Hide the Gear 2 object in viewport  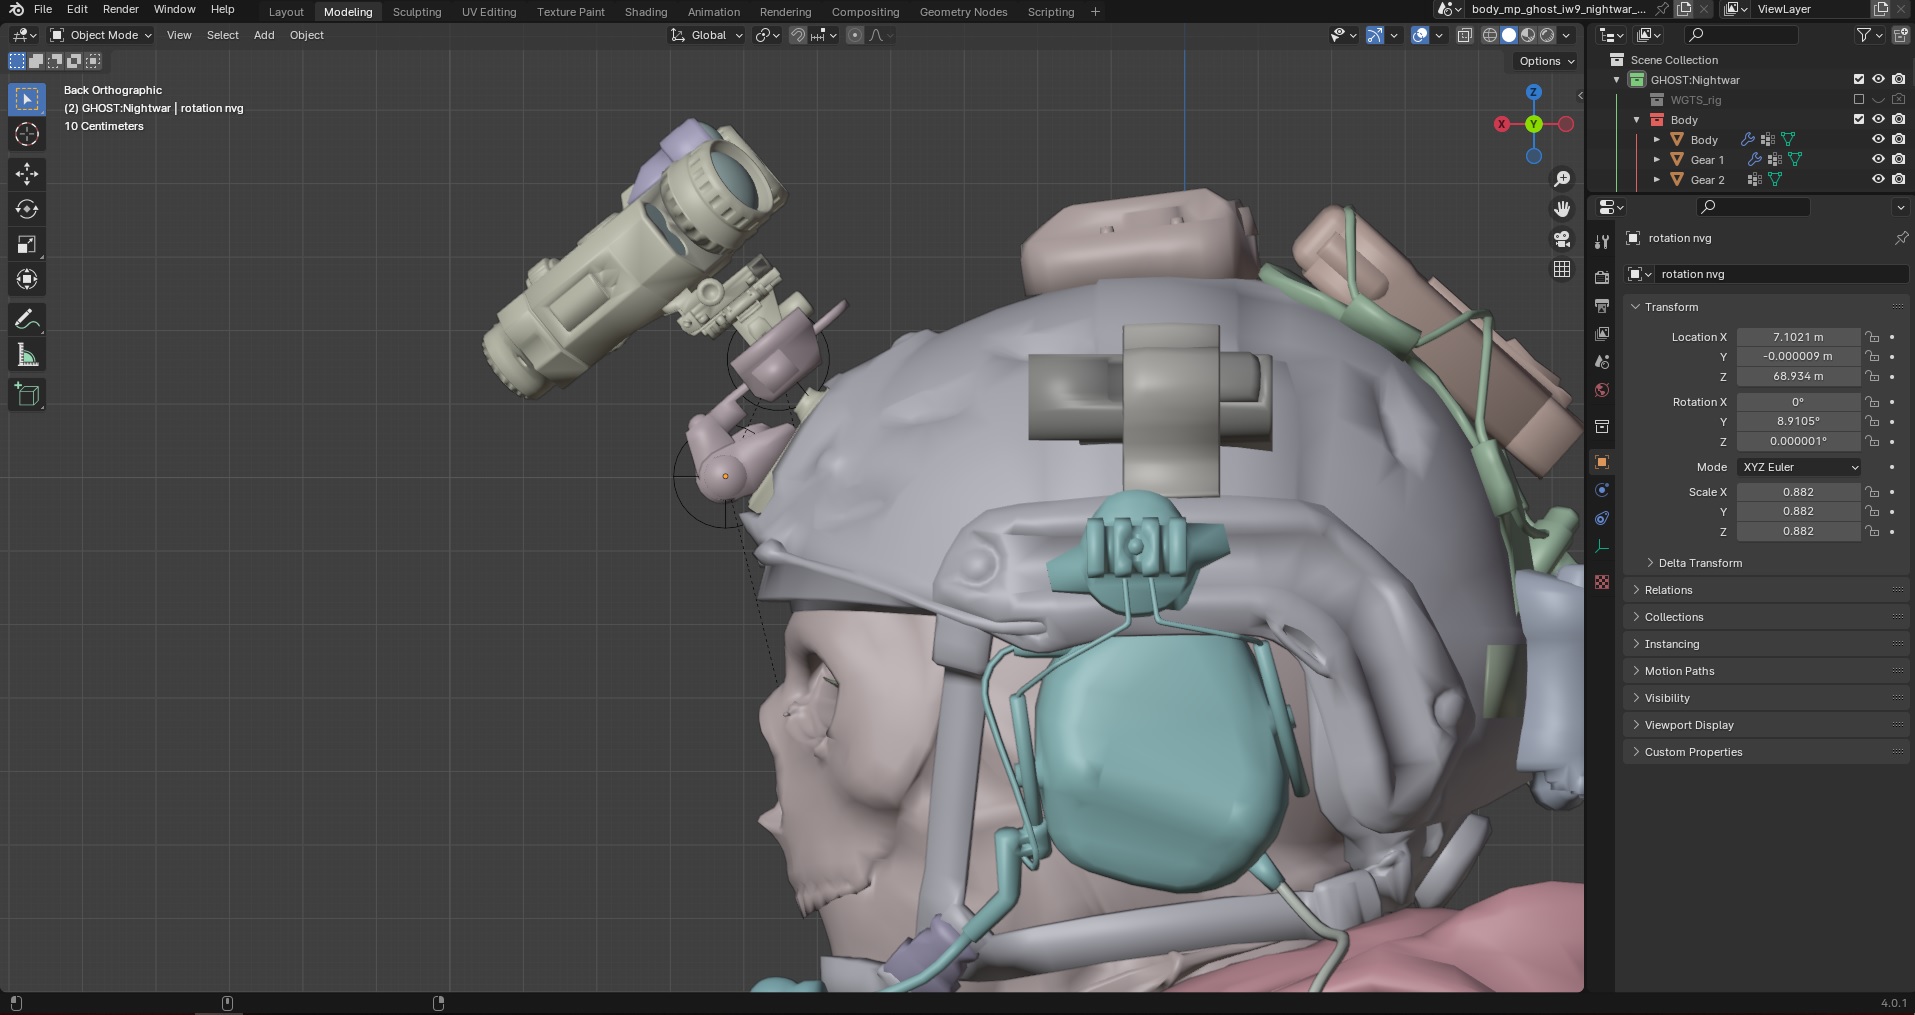click(1878, 179)
